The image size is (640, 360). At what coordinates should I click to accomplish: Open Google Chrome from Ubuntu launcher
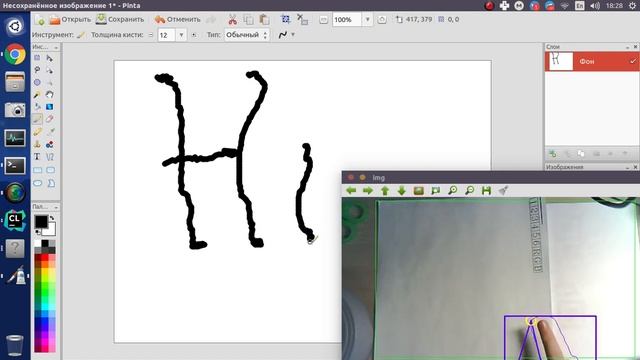click(15, 54)
